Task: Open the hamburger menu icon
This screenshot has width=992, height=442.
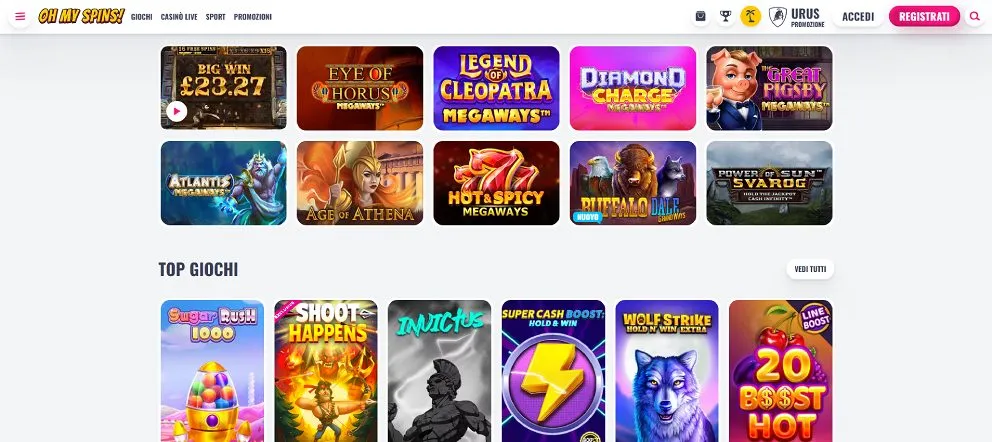Action: coord(20,16)
